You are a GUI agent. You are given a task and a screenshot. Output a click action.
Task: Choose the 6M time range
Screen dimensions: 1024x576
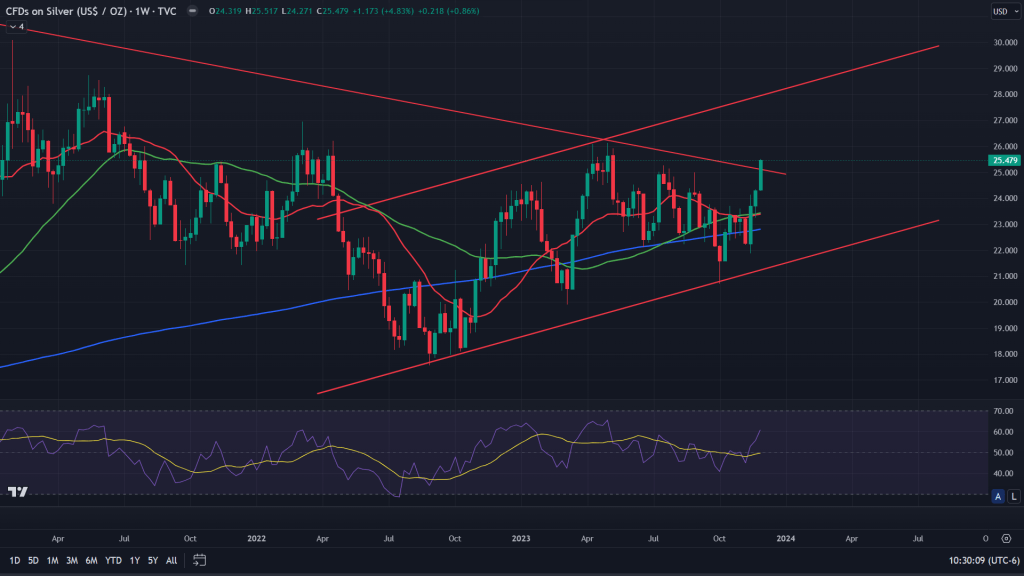click(x=91, y=560)
